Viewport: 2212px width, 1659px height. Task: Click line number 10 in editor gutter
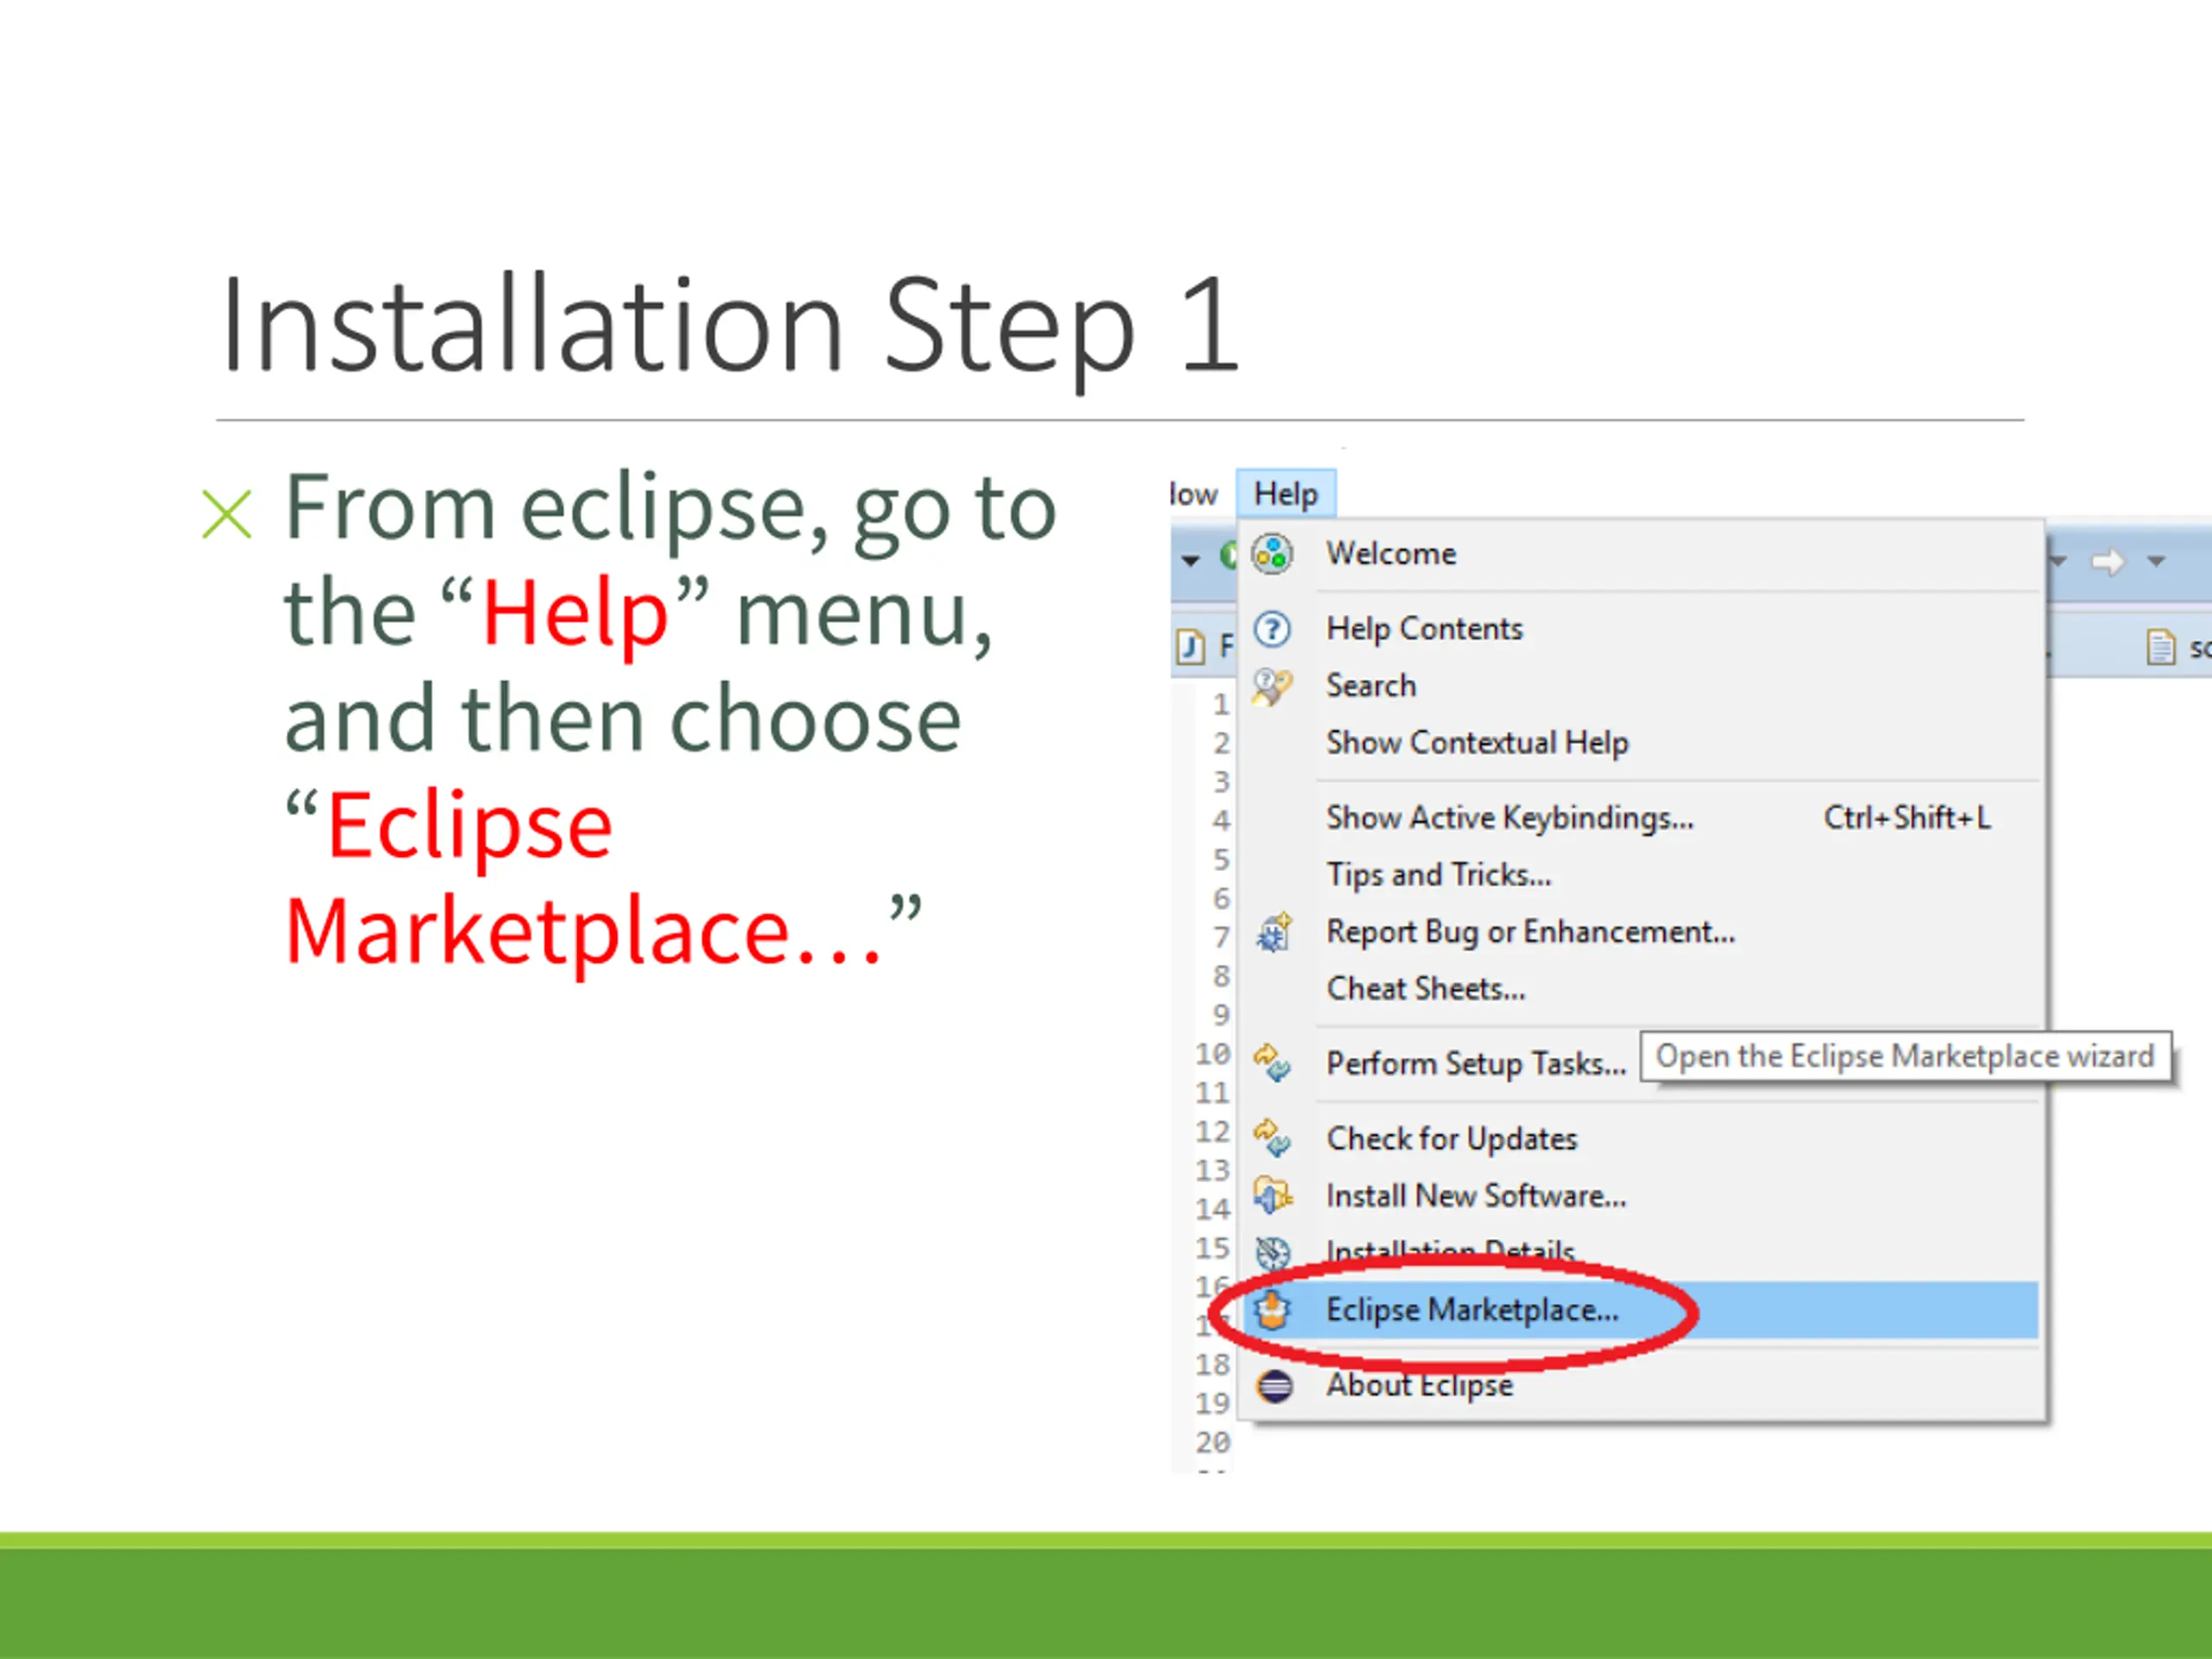(x=1212, y=1054)
